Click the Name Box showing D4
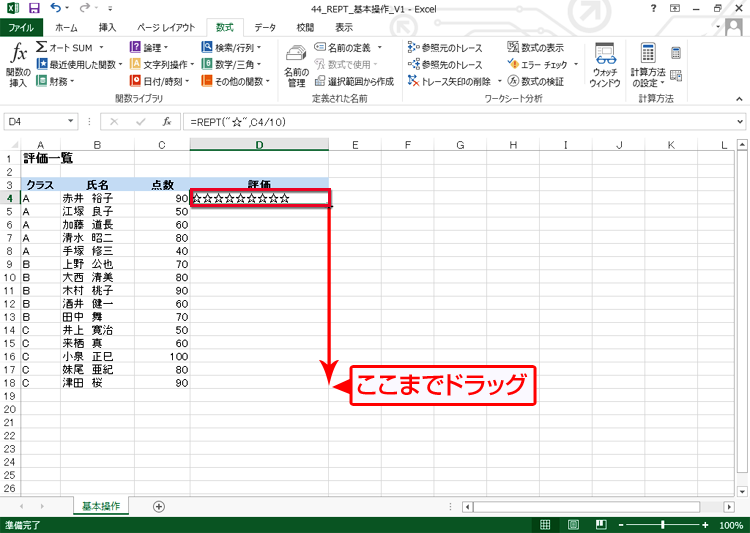750x533 pixels. pos(34,122)
